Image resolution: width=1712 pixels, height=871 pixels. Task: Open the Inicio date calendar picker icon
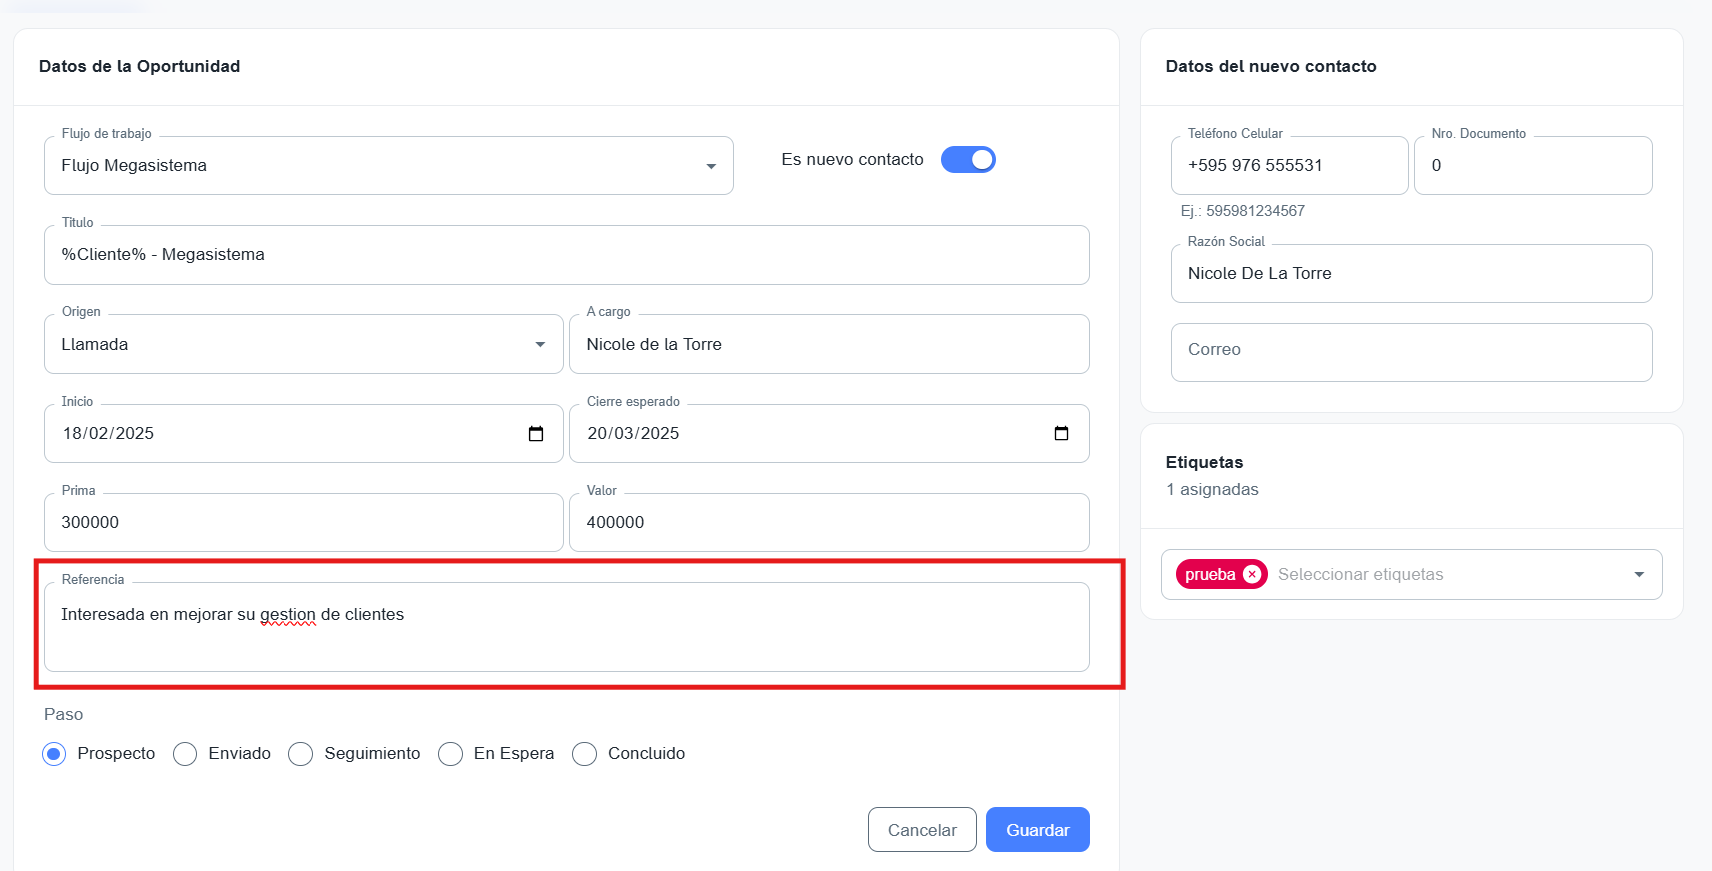coord(536,434)
